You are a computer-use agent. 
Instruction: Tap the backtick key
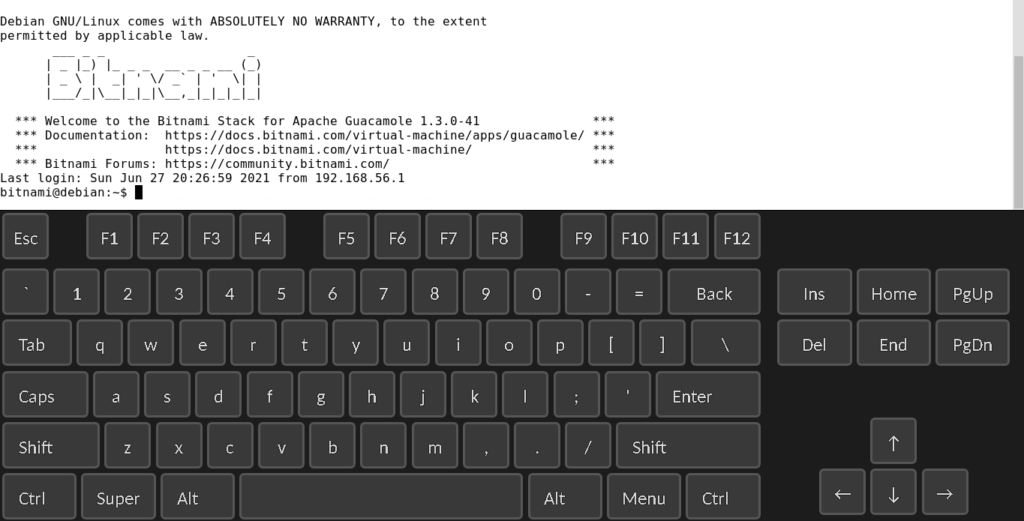tap(25, 292)
